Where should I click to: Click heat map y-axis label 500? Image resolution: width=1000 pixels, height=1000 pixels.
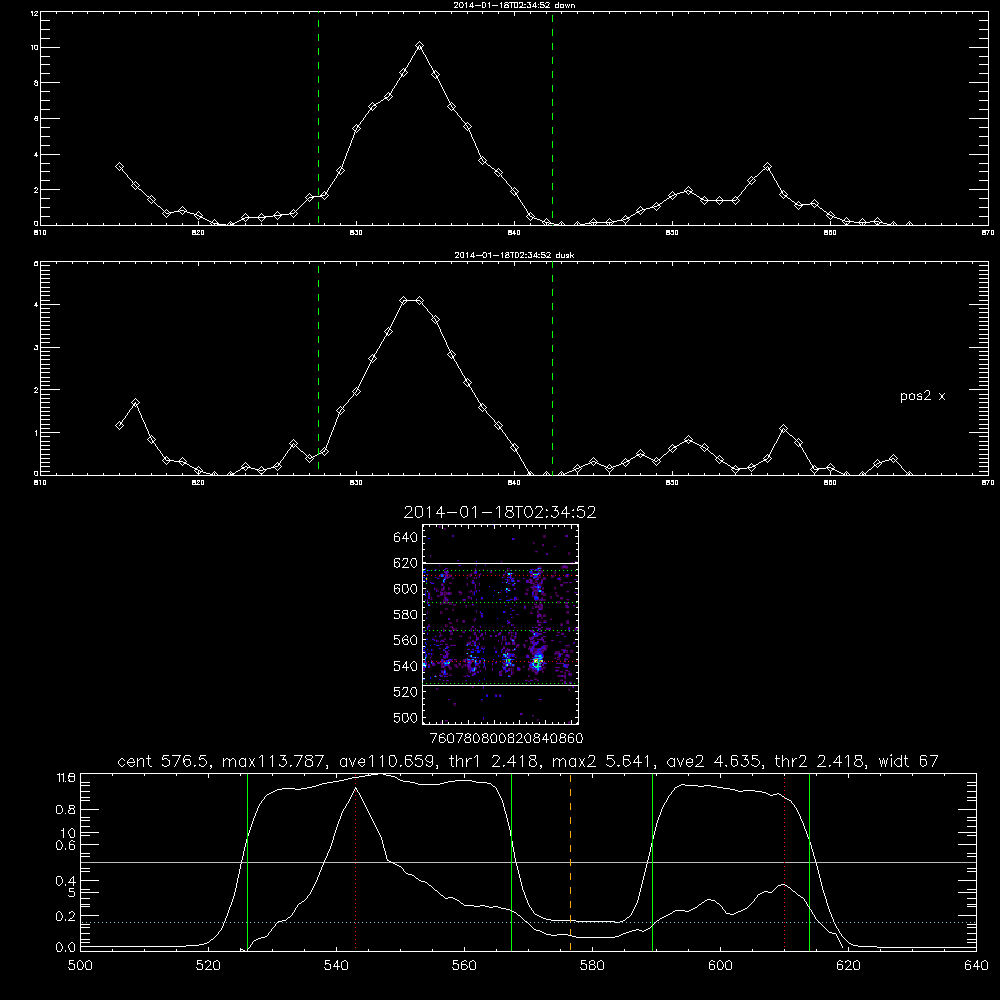[406, 717]
